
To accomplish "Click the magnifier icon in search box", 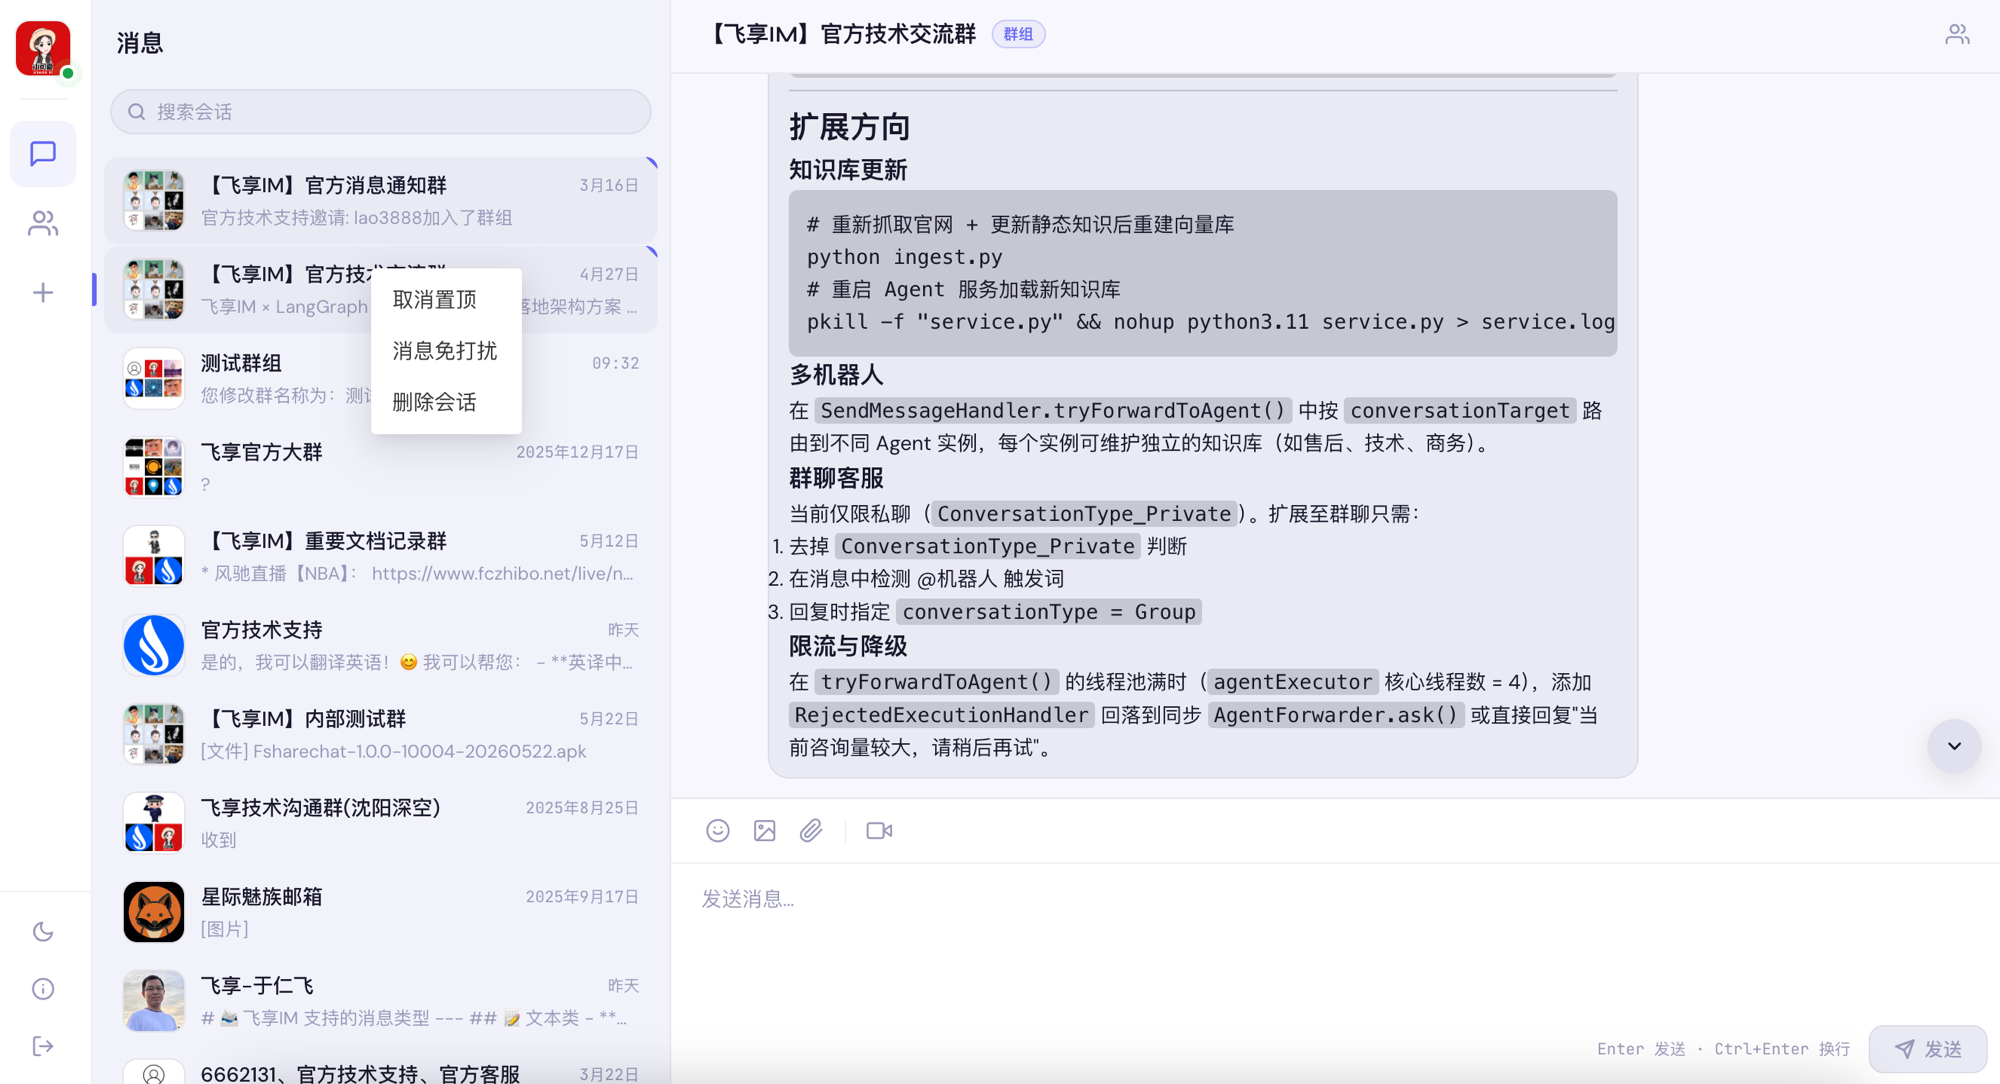I will click(137, 112).
